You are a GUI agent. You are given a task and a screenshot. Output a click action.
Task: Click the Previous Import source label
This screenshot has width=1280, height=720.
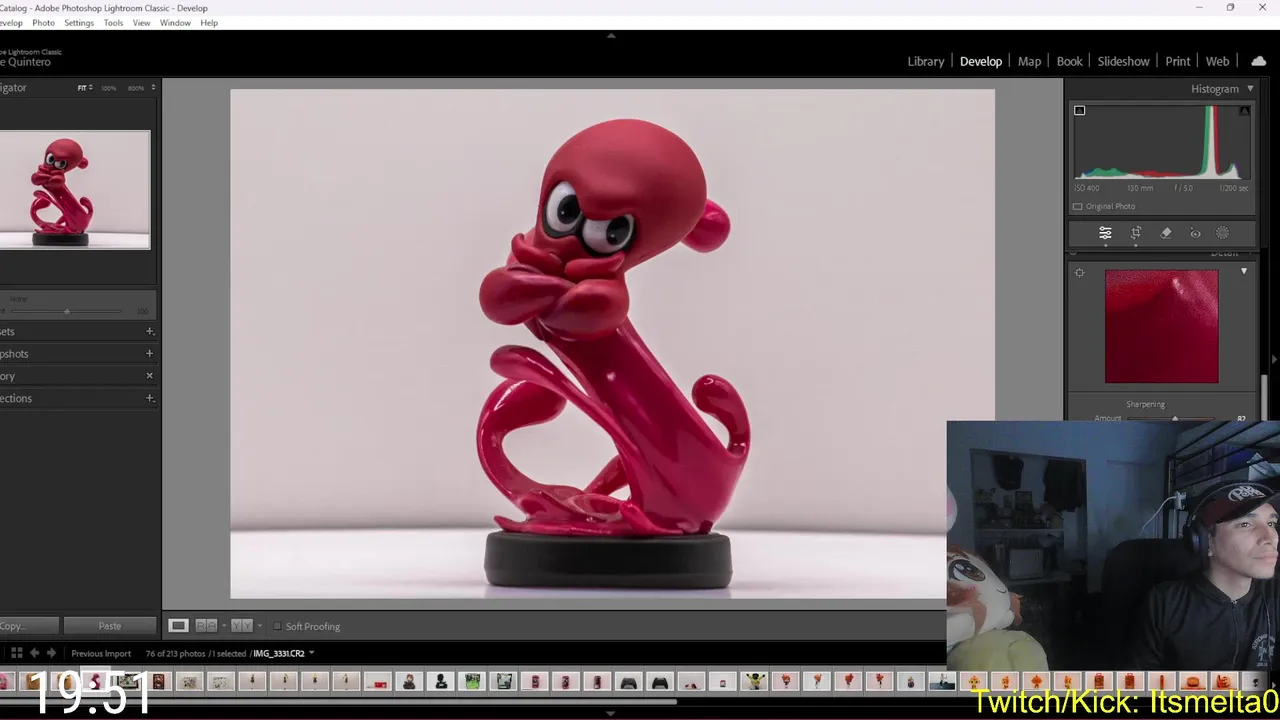coord(101,654)
